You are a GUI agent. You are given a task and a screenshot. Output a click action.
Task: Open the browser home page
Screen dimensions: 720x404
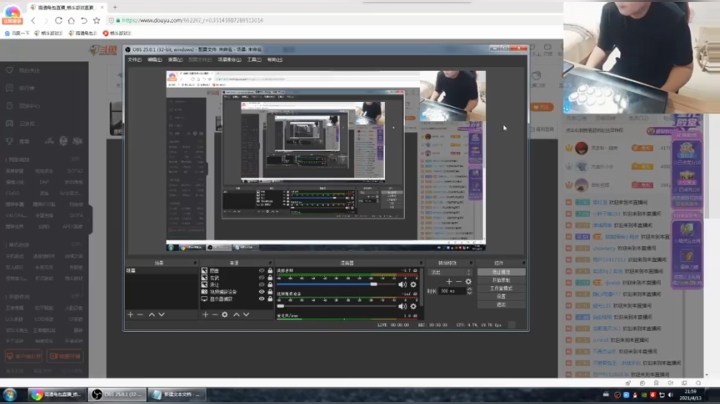71,21
